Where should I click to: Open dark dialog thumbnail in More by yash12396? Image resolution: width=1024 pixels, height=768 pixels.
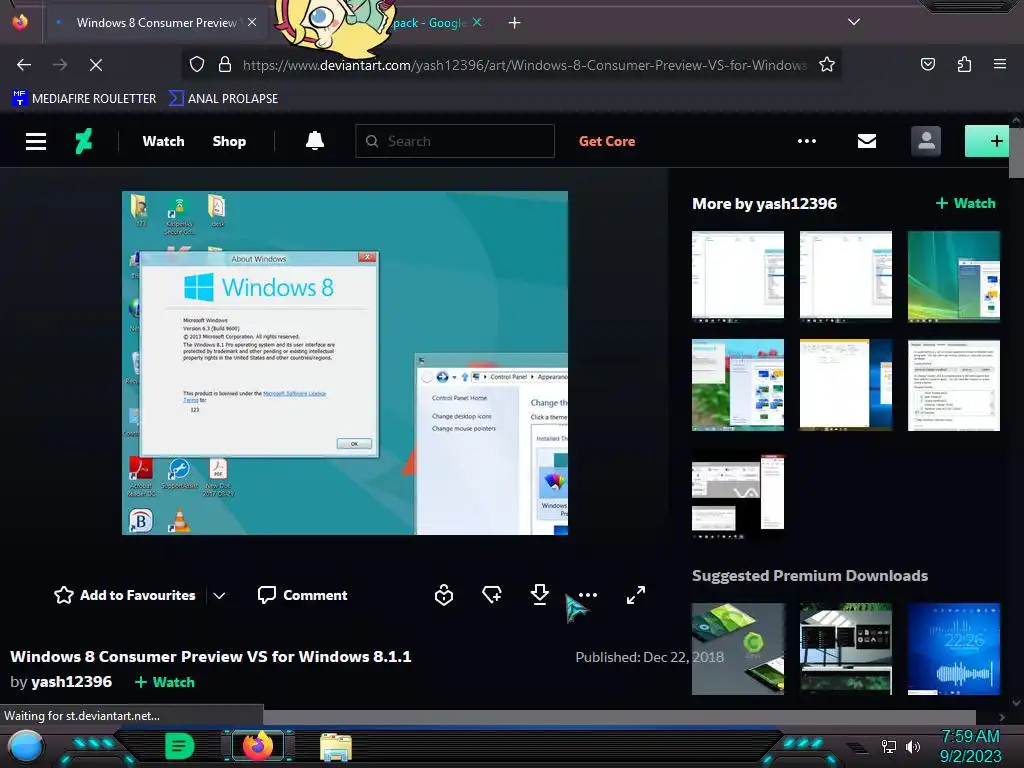click(x=738, y=494)
